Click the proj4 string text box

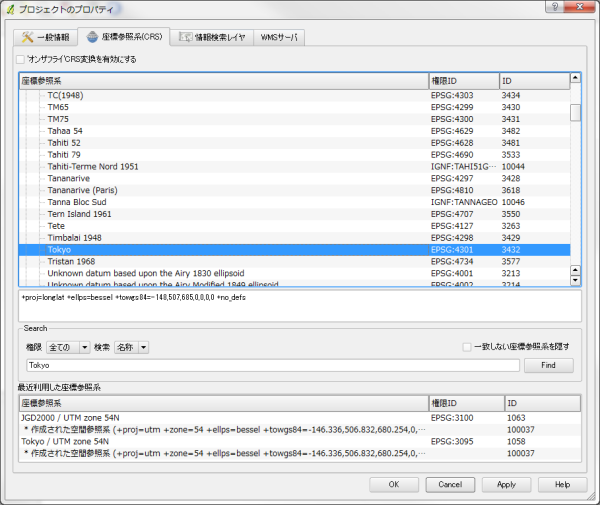tap(300, 306)
